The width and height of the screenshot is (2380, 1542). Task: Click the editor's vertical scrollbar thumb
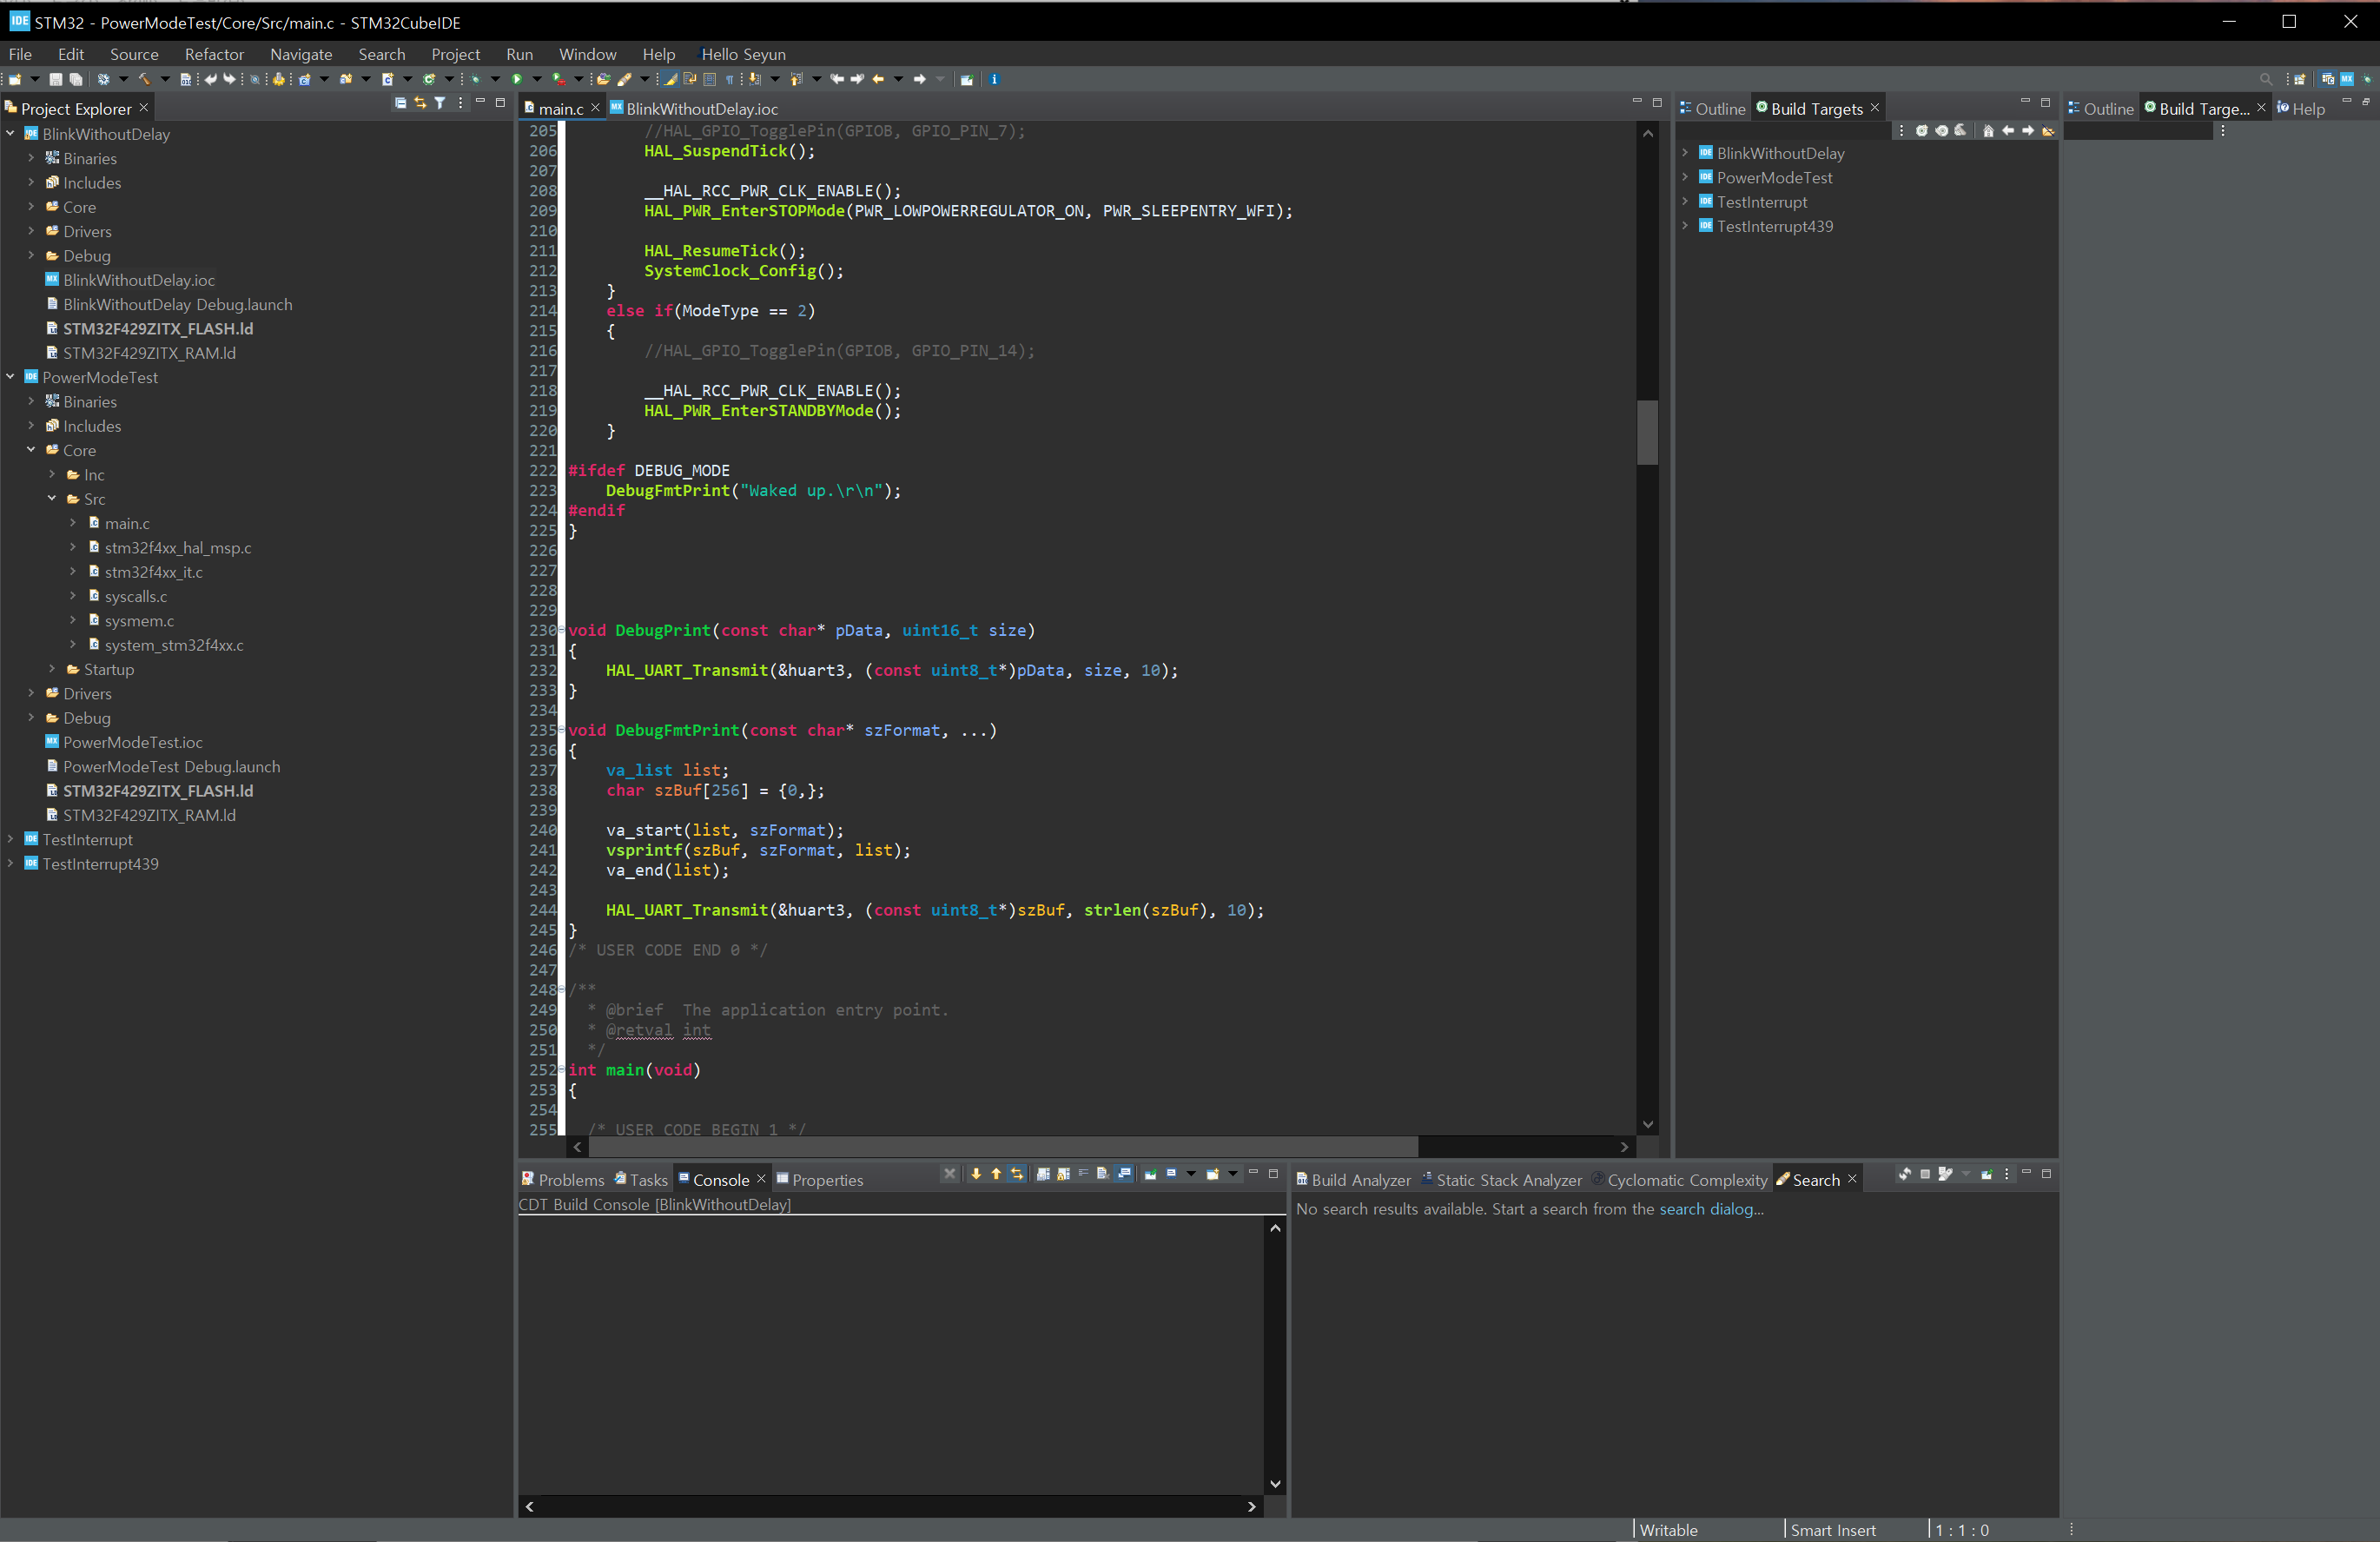click(1647, 432)
